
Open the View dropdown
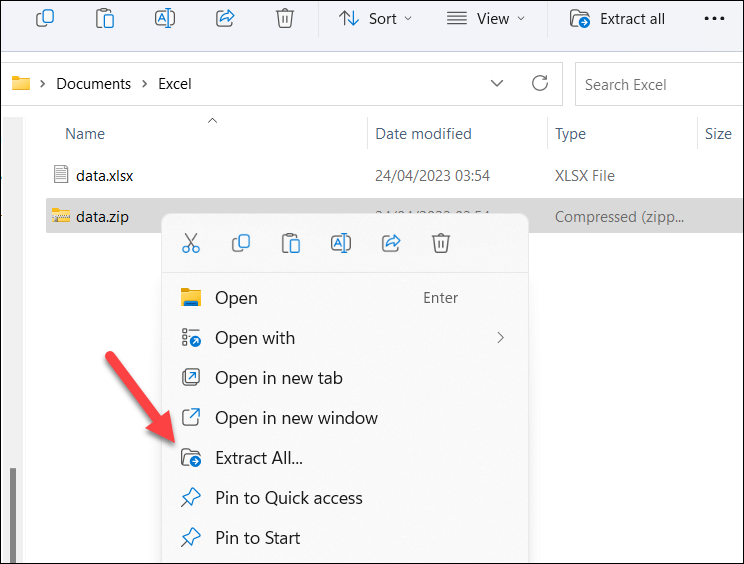pyautogui.click(x=486, y=19)
